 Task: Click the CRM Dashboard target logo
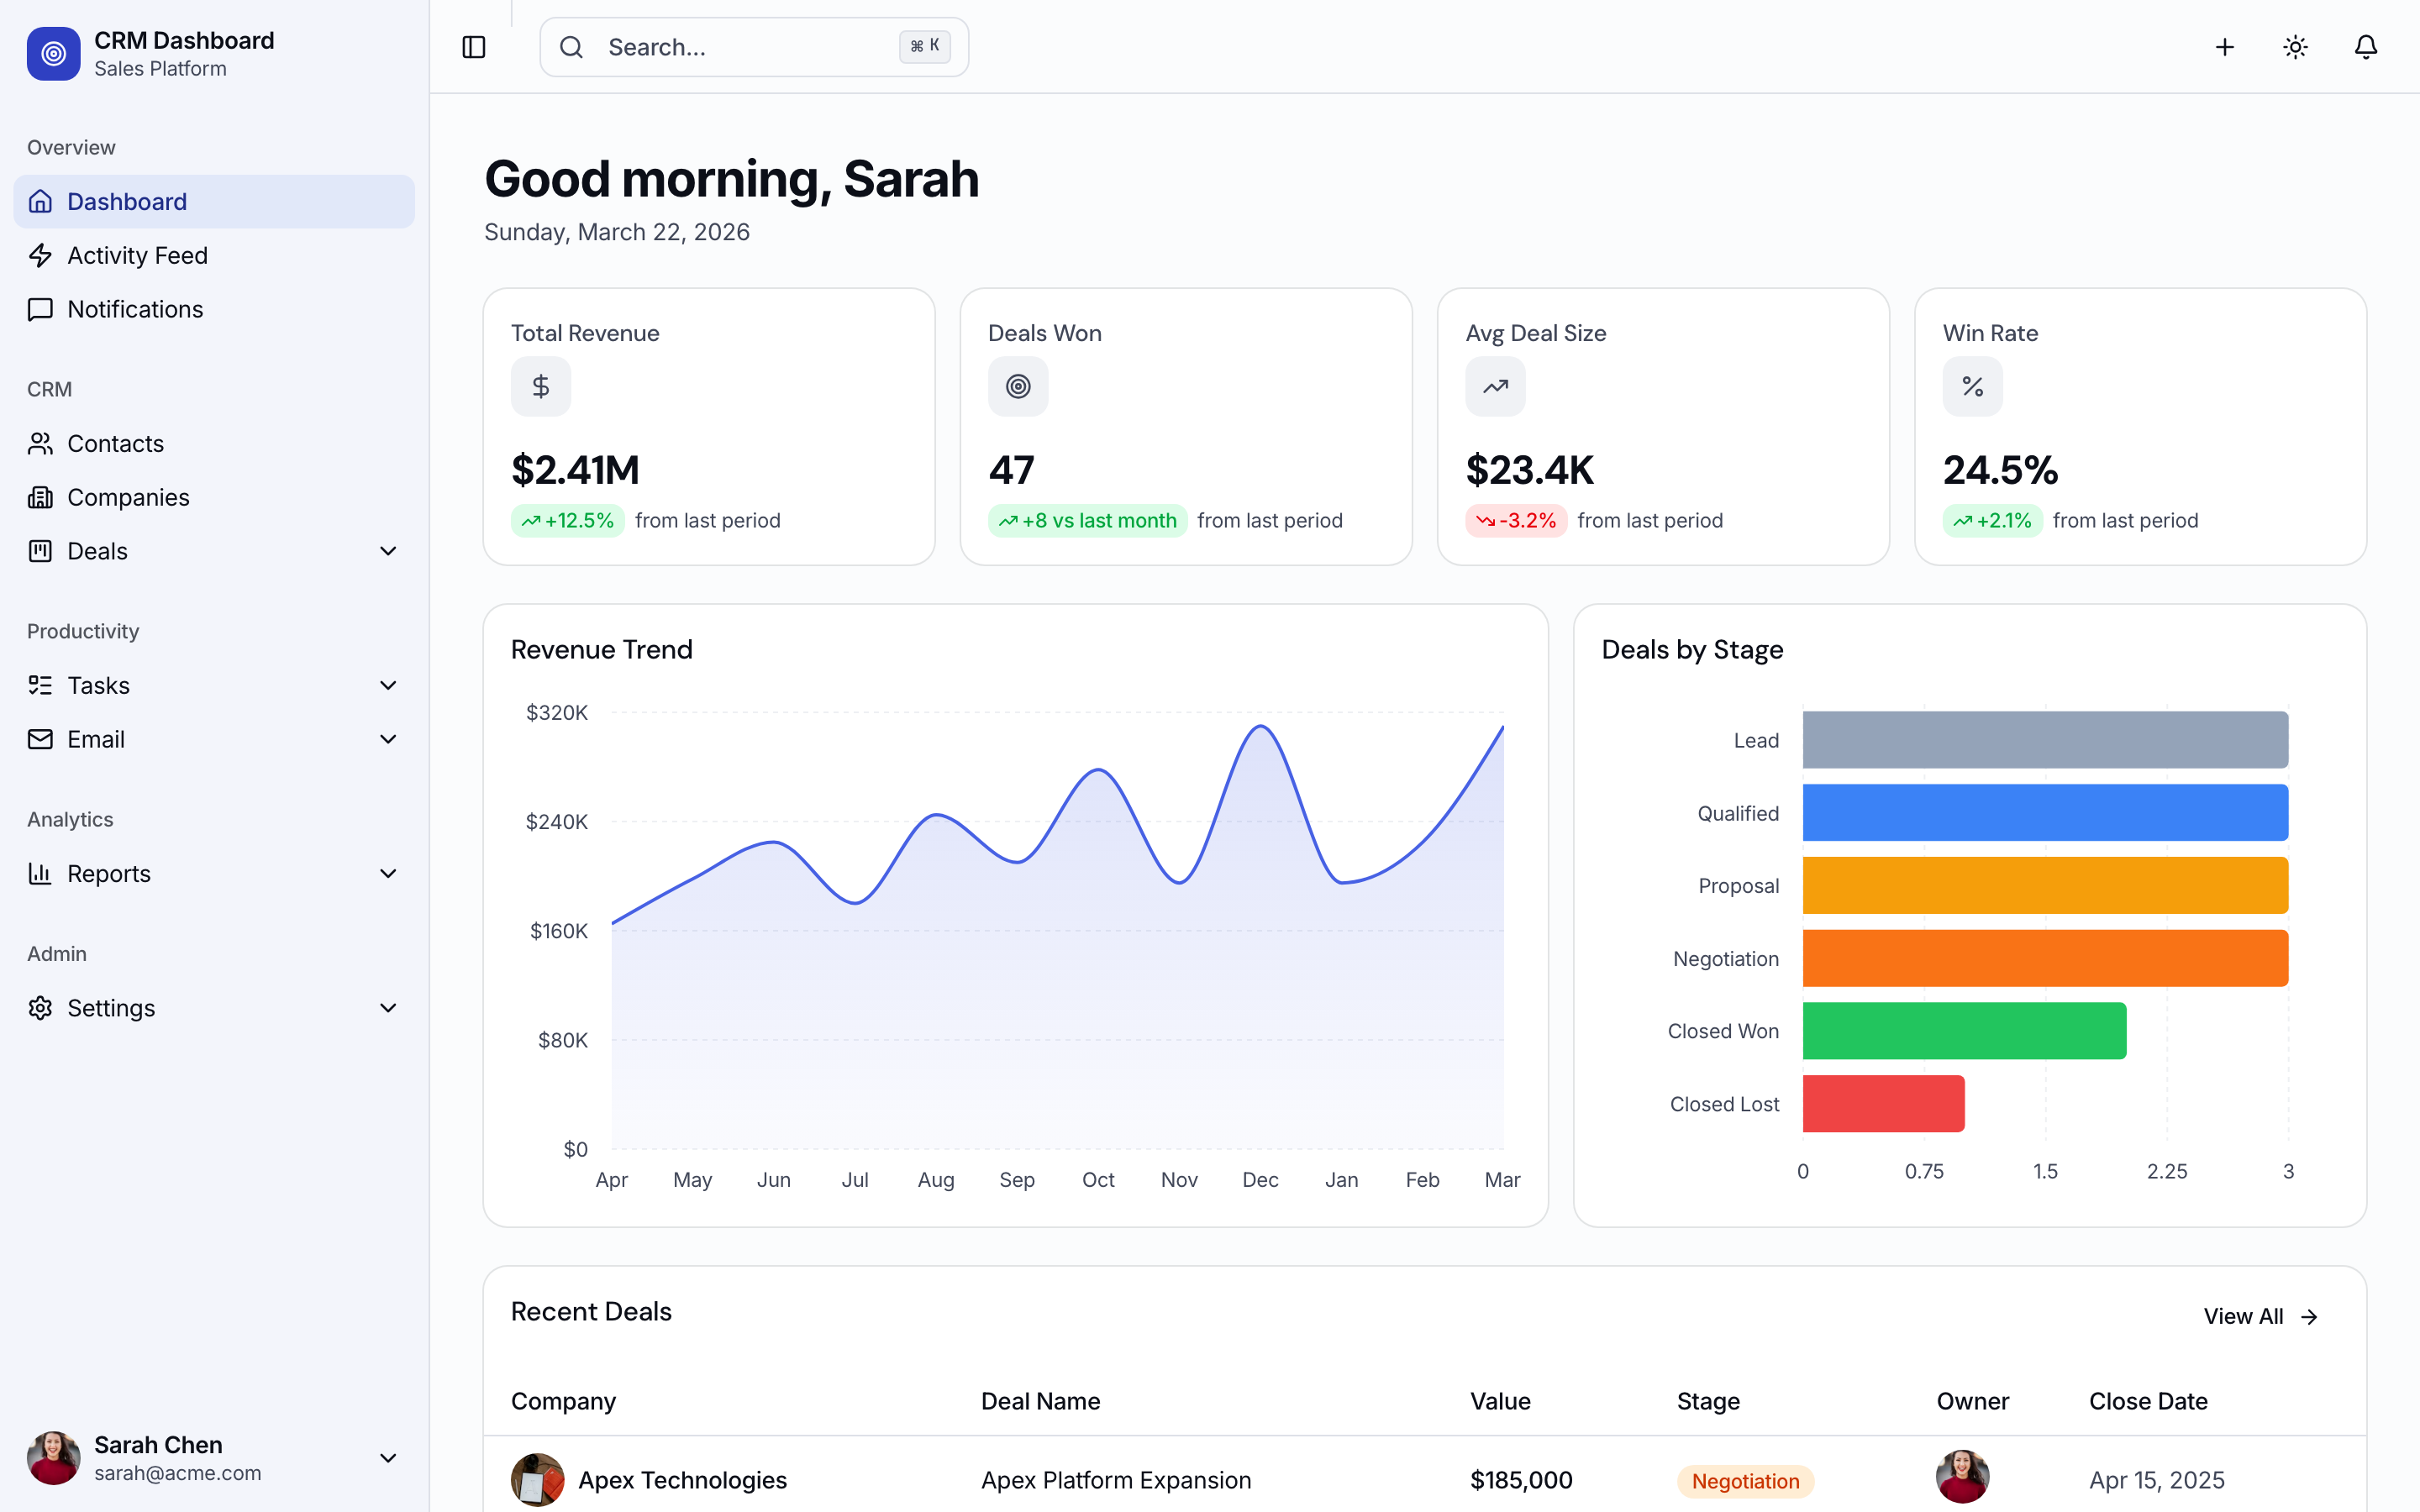[53, 53]
